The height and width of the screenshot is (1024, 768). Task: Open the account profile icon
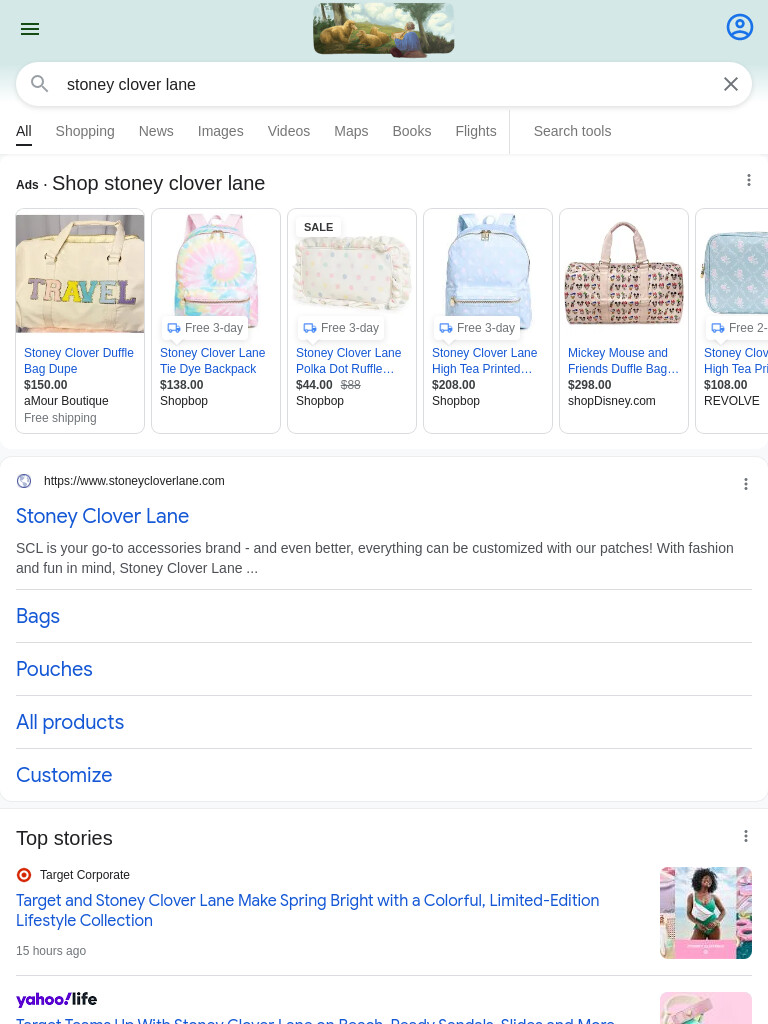pos(739,27)
